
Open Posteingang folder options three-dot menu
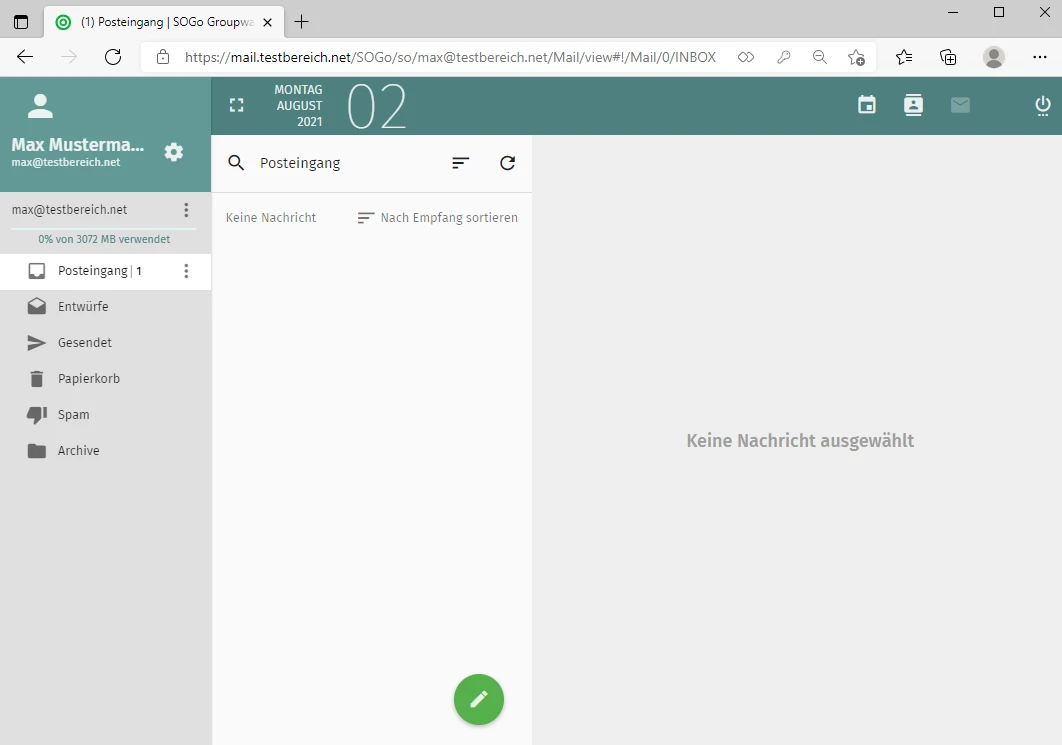[x=186, y=271]
